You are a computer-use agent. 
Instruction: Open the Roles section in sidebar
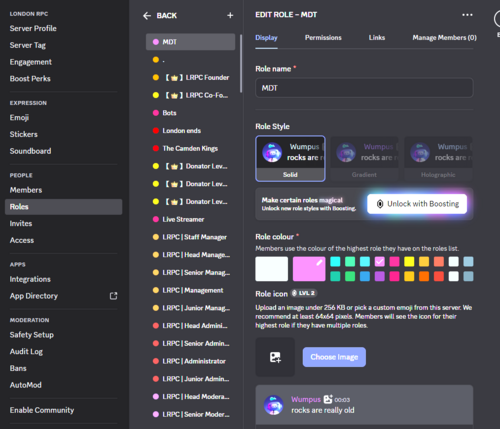(63, 207)
